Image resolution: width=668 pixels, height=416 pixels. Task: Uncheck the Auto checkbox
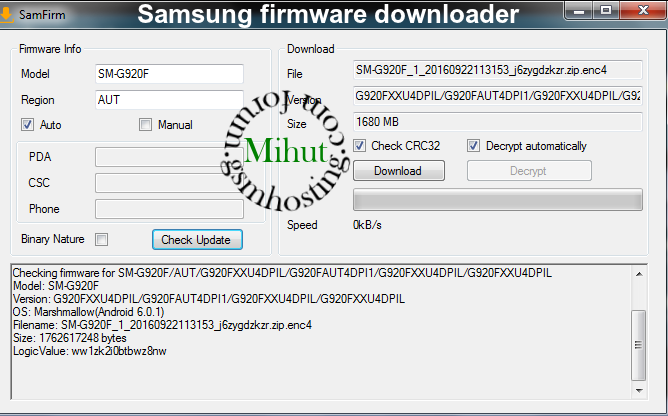pyautogui.click(x=28, y=124)
